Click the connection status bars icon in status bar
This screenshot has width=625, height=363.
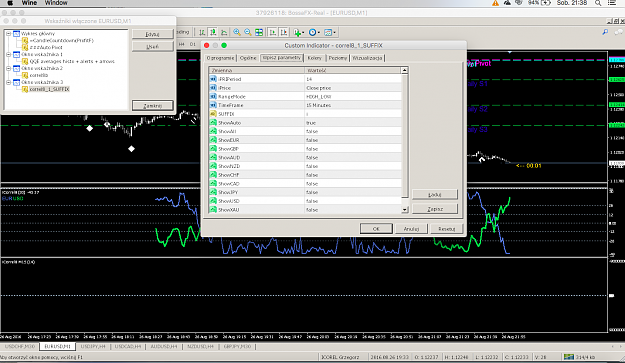tap(568, 357)
